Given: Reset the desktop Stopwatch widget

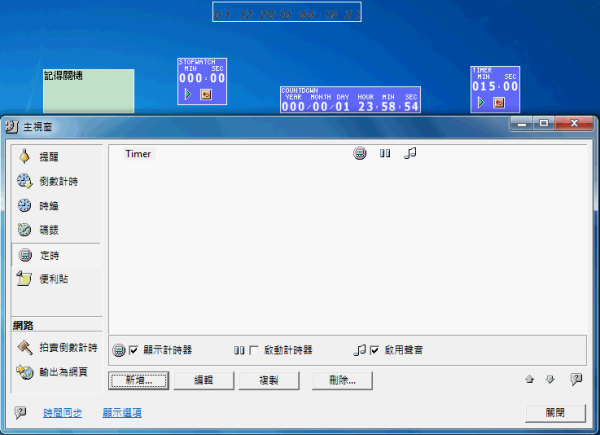Looking at the screenshot, I should [x=206, y=94].
